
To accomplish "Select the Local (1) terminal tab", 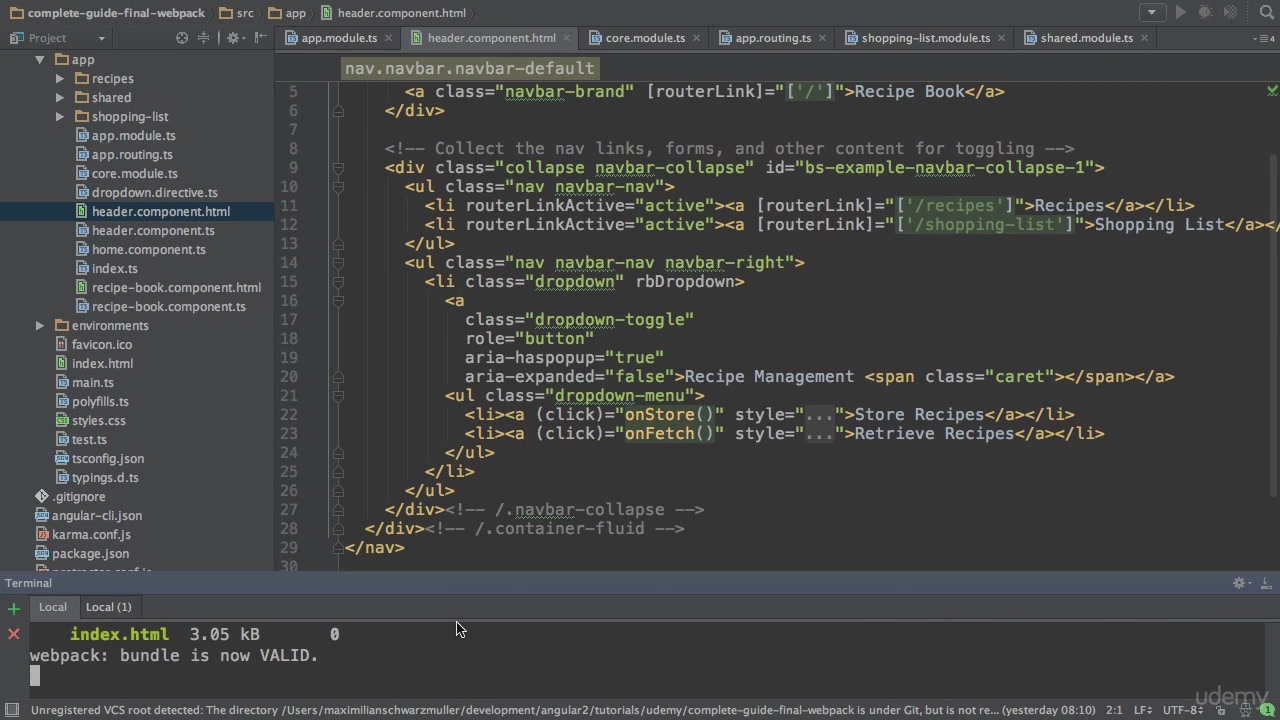I will 109,607.
